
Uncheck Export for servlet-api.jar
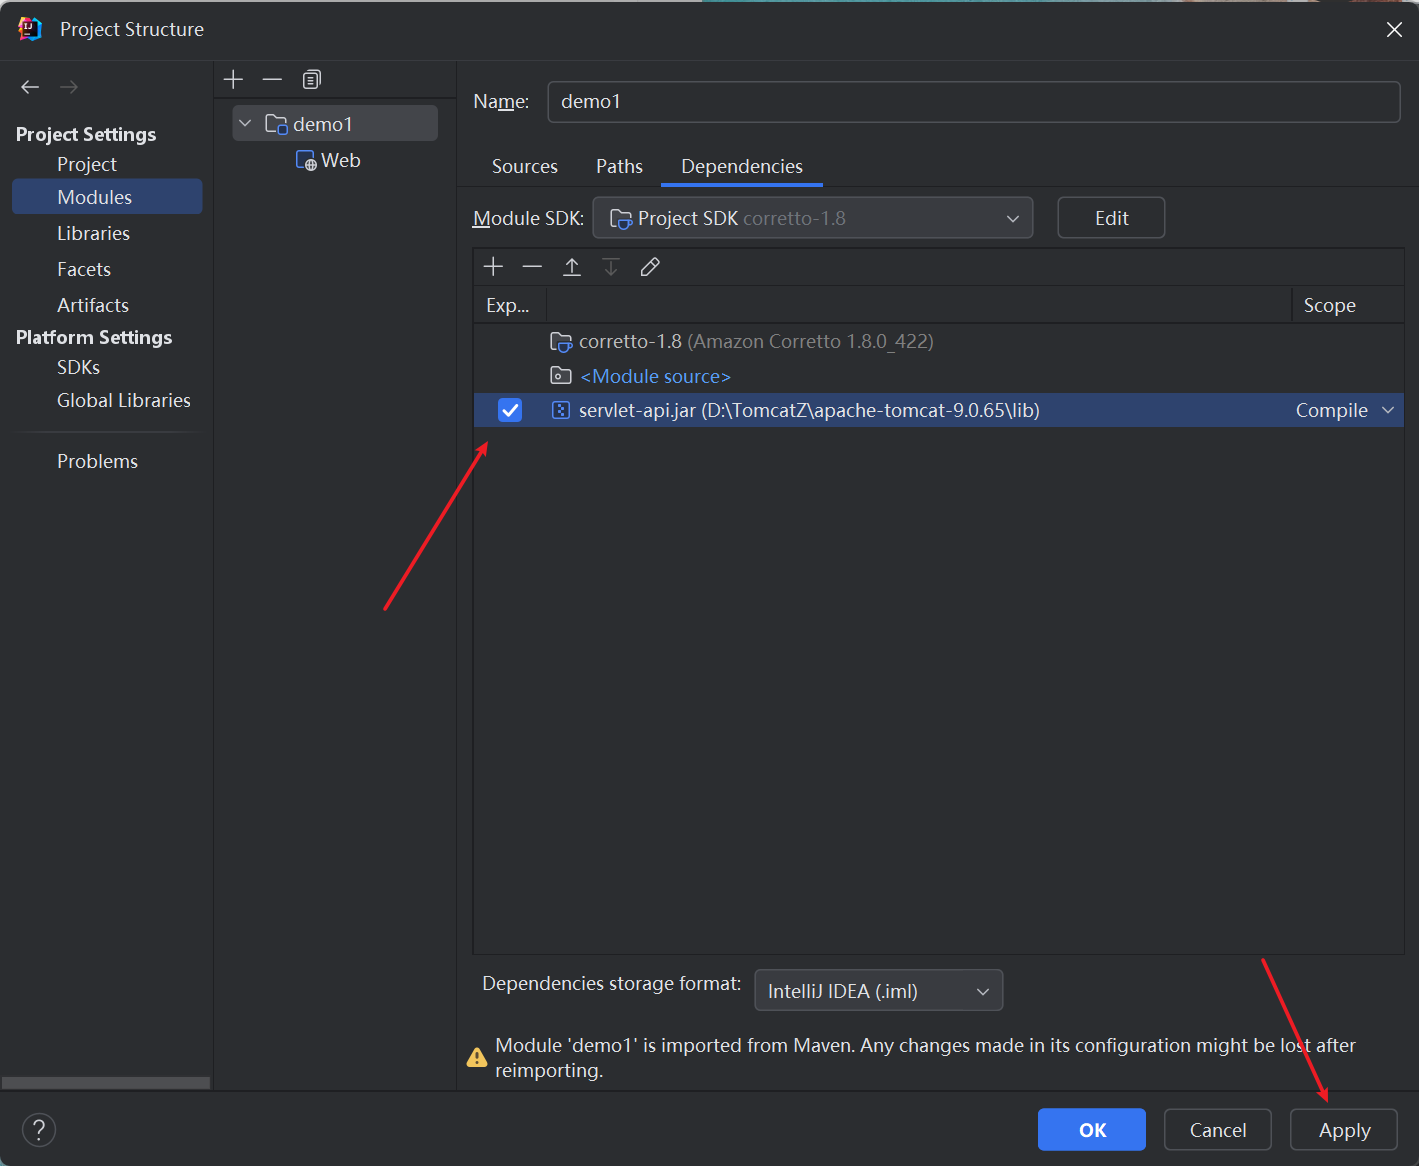tap(510, 410)
